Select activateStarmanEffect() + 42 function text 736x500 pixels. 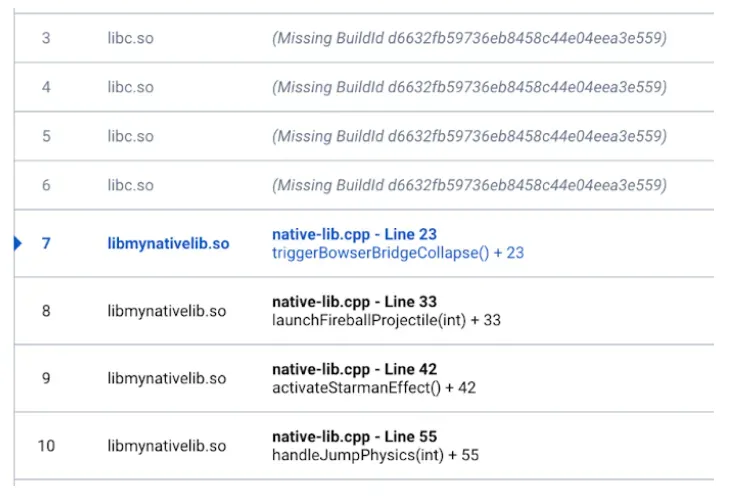373,388
